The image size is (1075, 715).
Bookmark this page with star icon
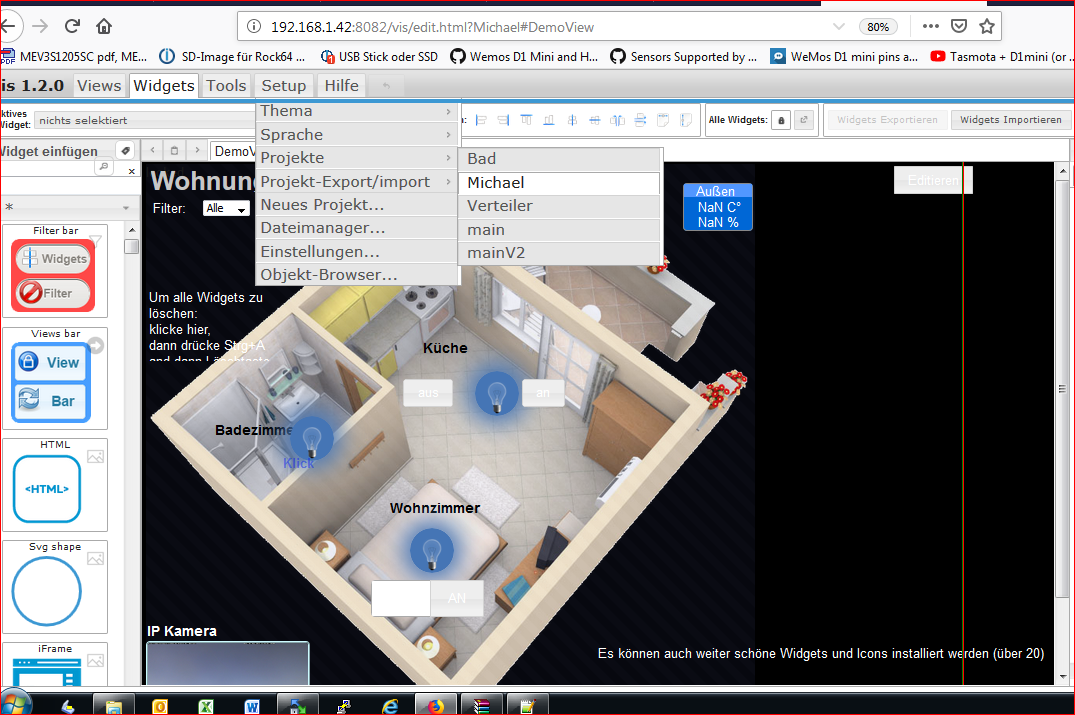point(987,27)
